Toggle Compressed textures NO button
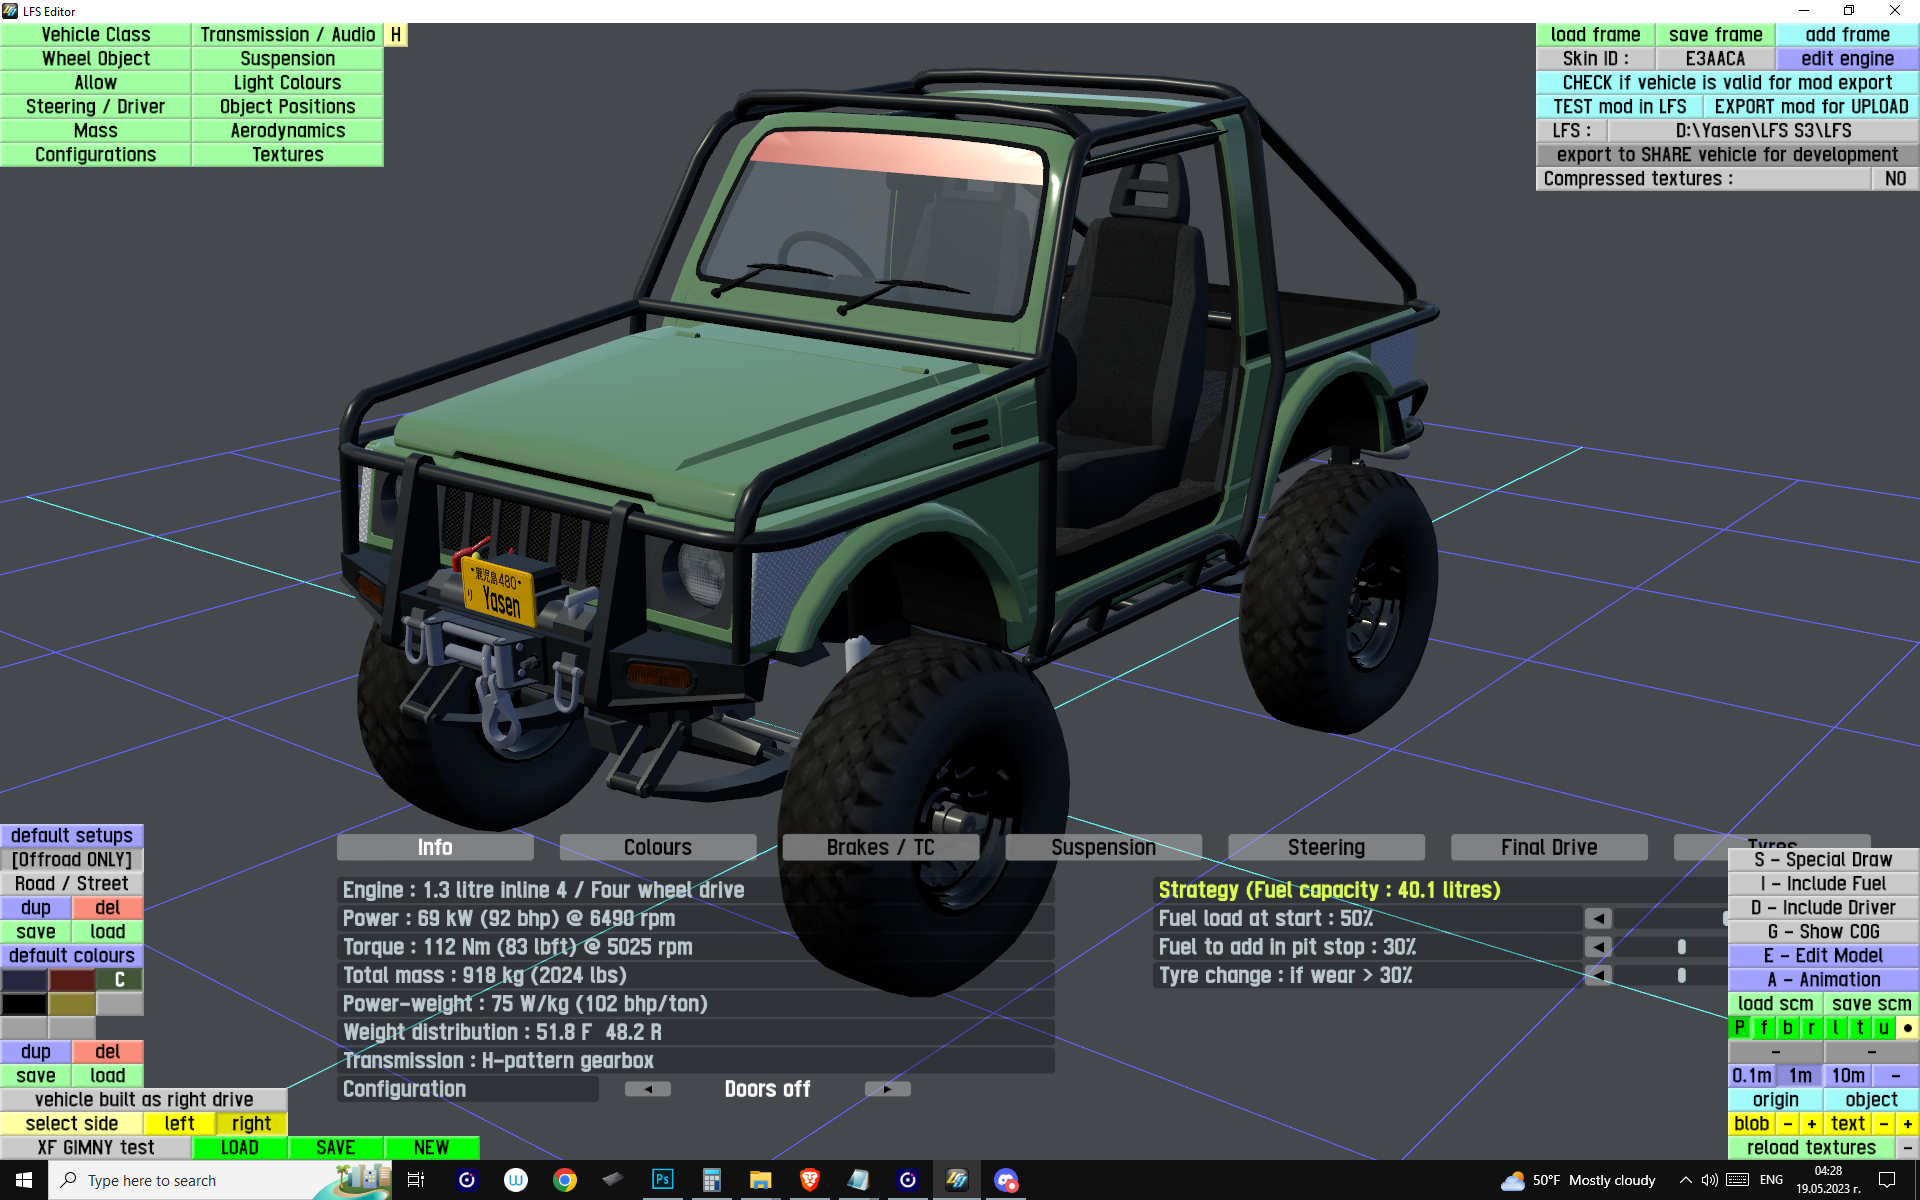The image size is (1920, 1200). pyautogui.click(x=1894, y=179)
